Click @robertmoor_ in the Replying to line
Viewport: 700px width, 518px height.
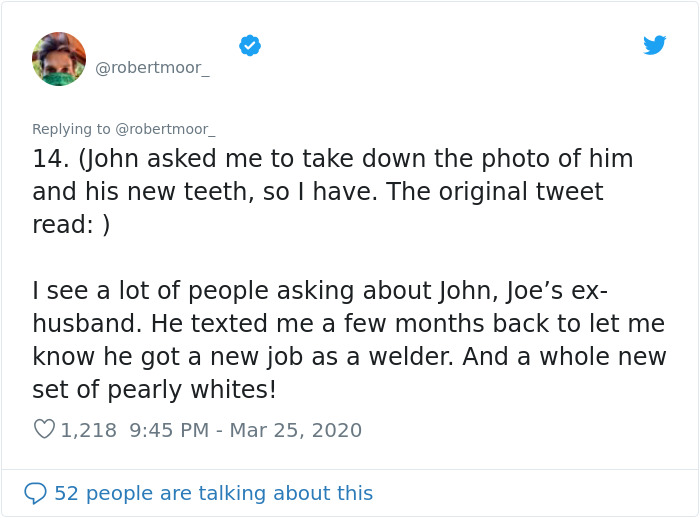166,129
